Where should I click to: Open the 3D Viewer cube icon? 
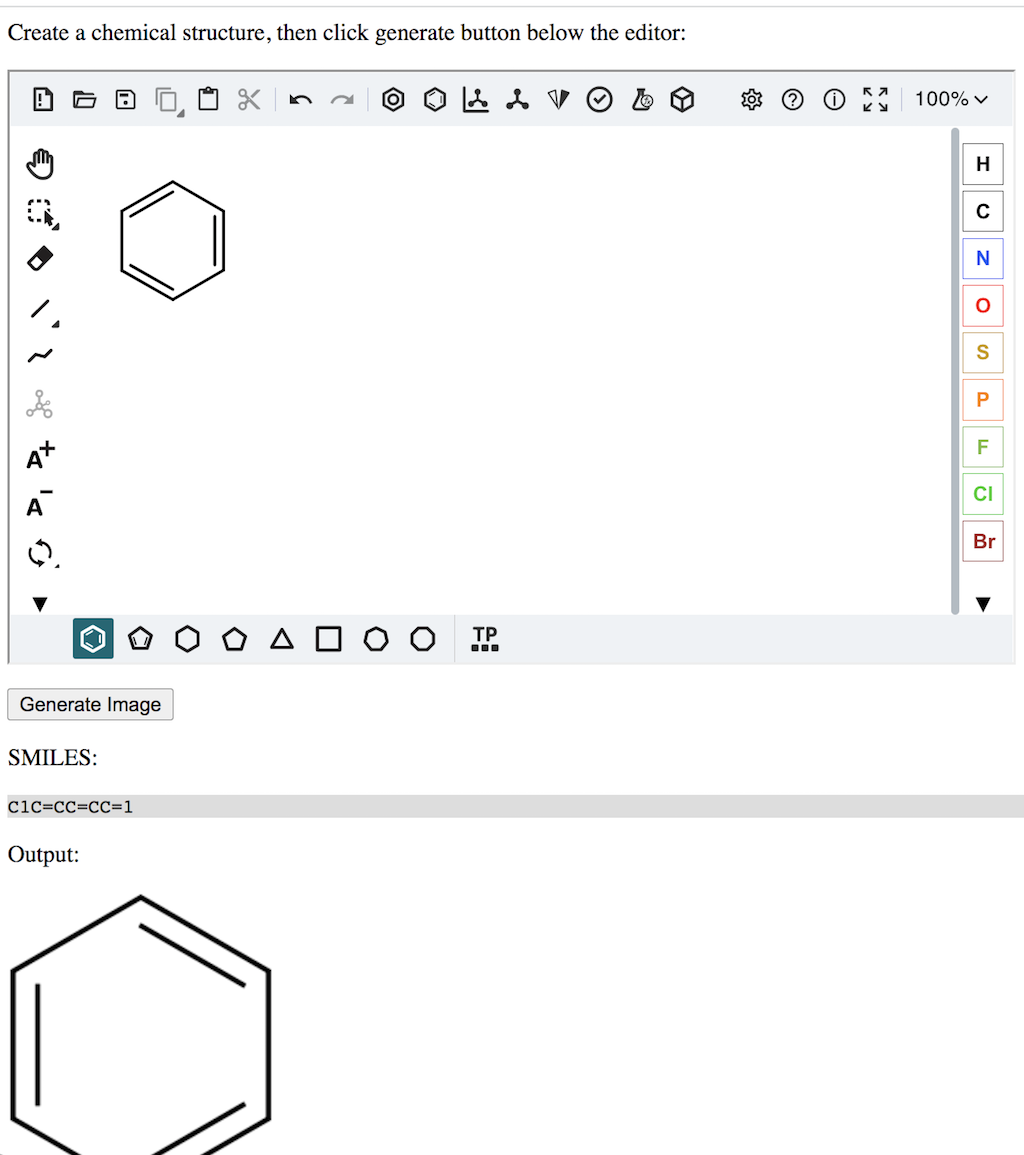tap(682, 99)
